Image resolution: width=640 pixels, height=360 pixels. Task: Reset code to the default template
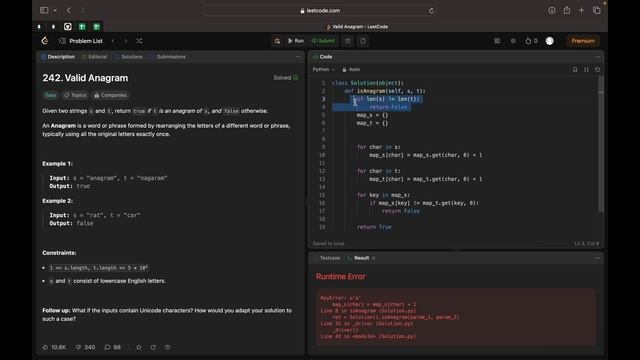click(x=598, y=70)
